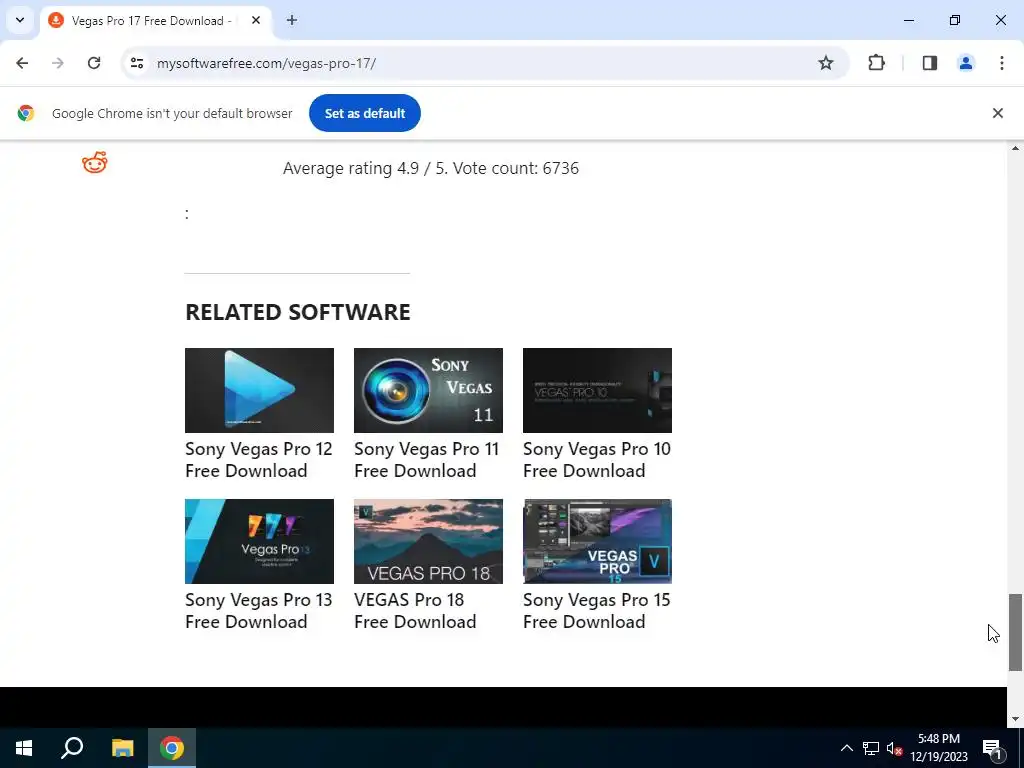Click the Set as default button
The image size is (1024, 768).
tap(365, 113)
